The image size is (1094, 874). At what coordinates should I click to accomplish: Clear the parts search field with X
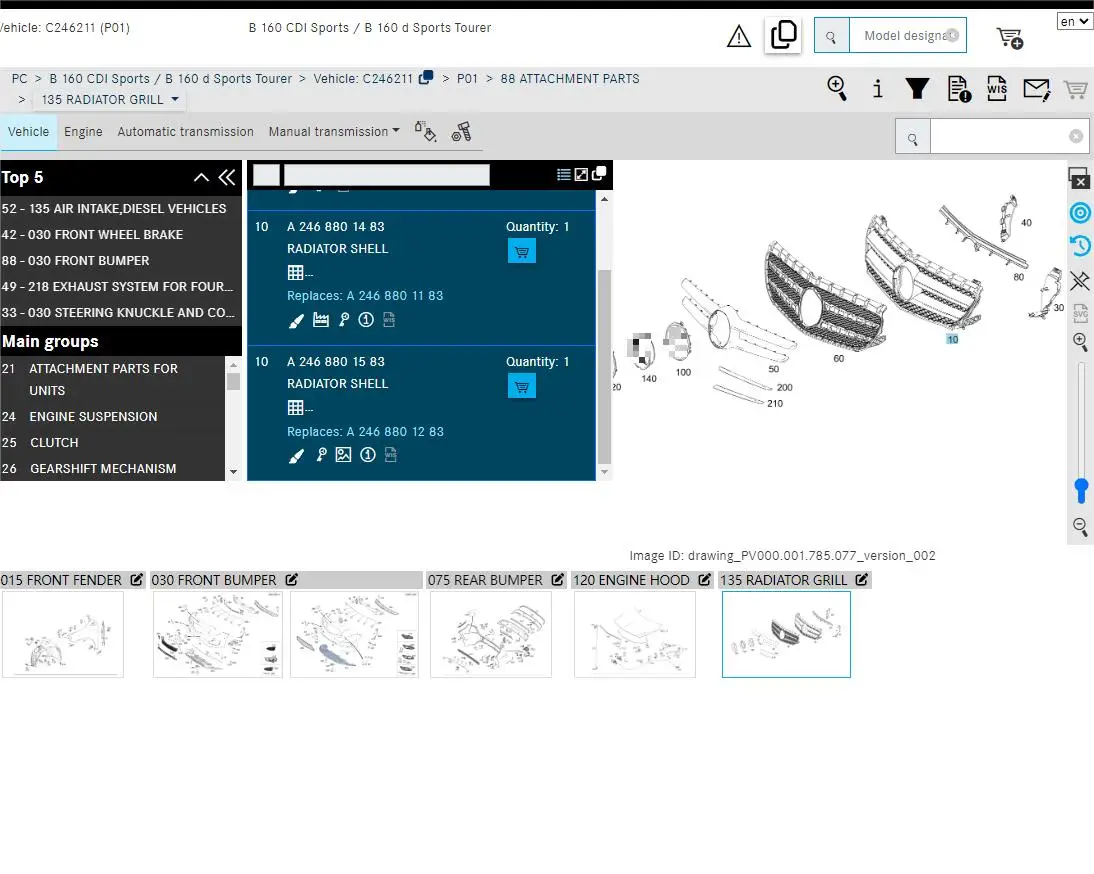click(x=1076, y=136)
